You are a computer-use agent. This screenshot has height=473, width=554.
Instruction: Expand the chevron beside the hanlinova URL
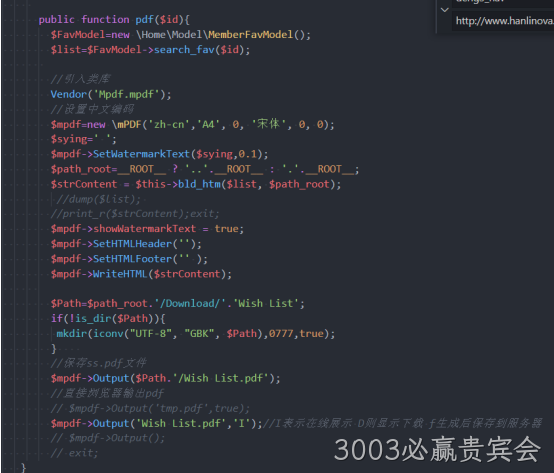(x=445, y=10)
